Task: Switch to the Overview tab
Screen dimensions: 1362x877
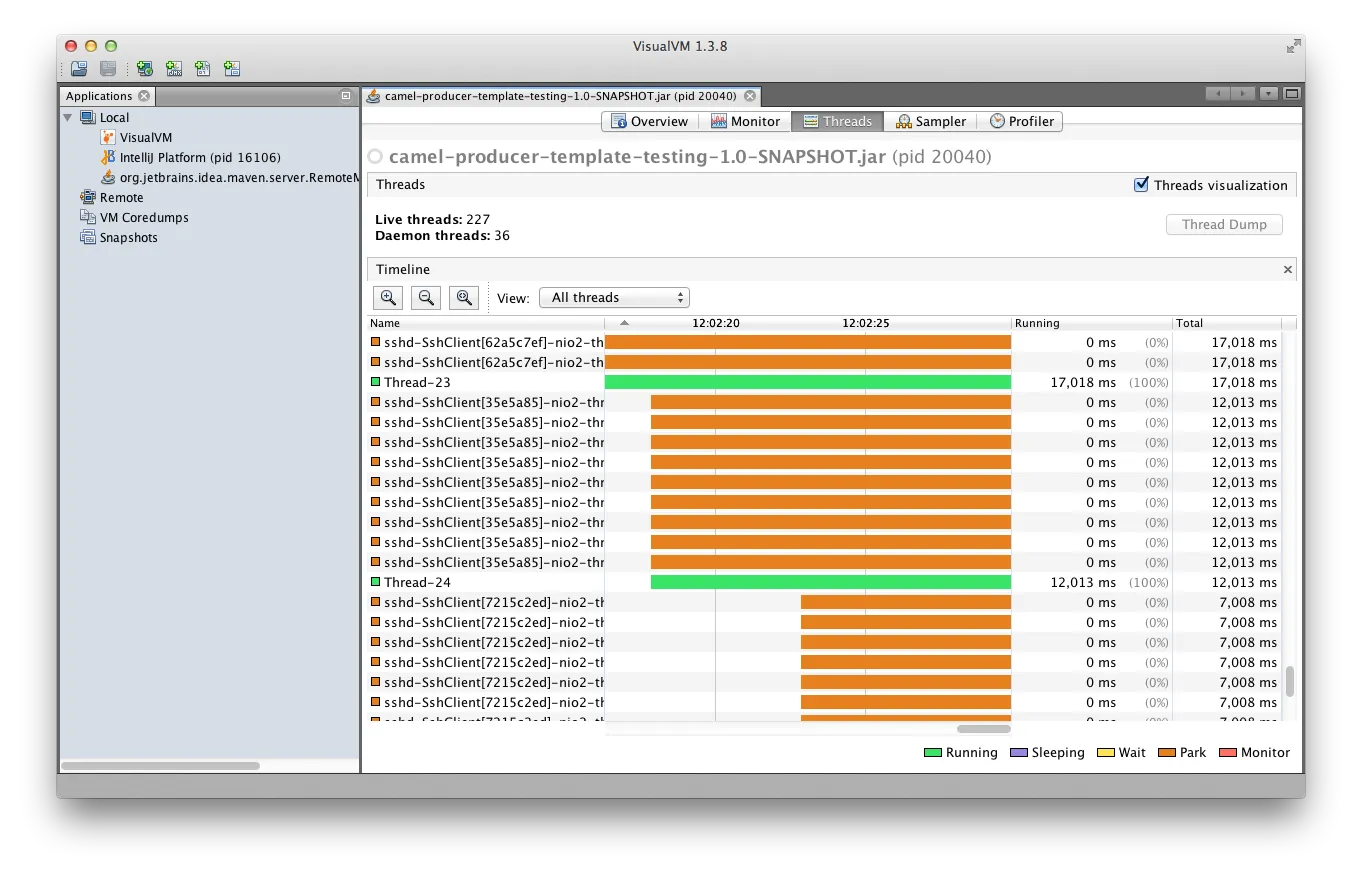Action: (x=650, y=121)
